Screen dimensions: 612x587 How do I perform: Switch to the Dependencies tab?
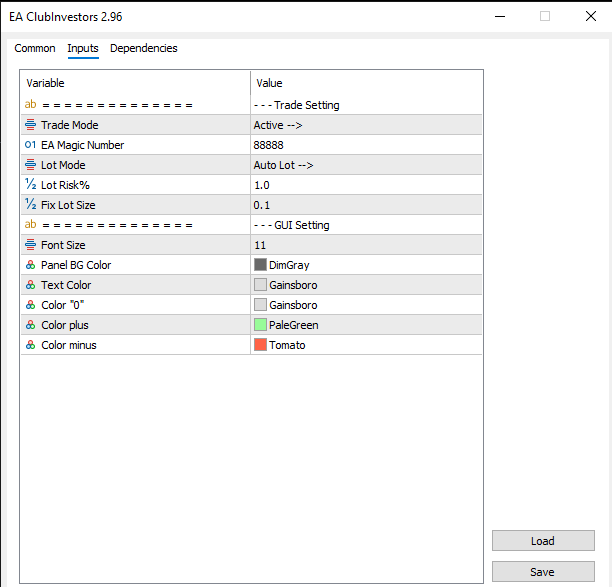143,48
